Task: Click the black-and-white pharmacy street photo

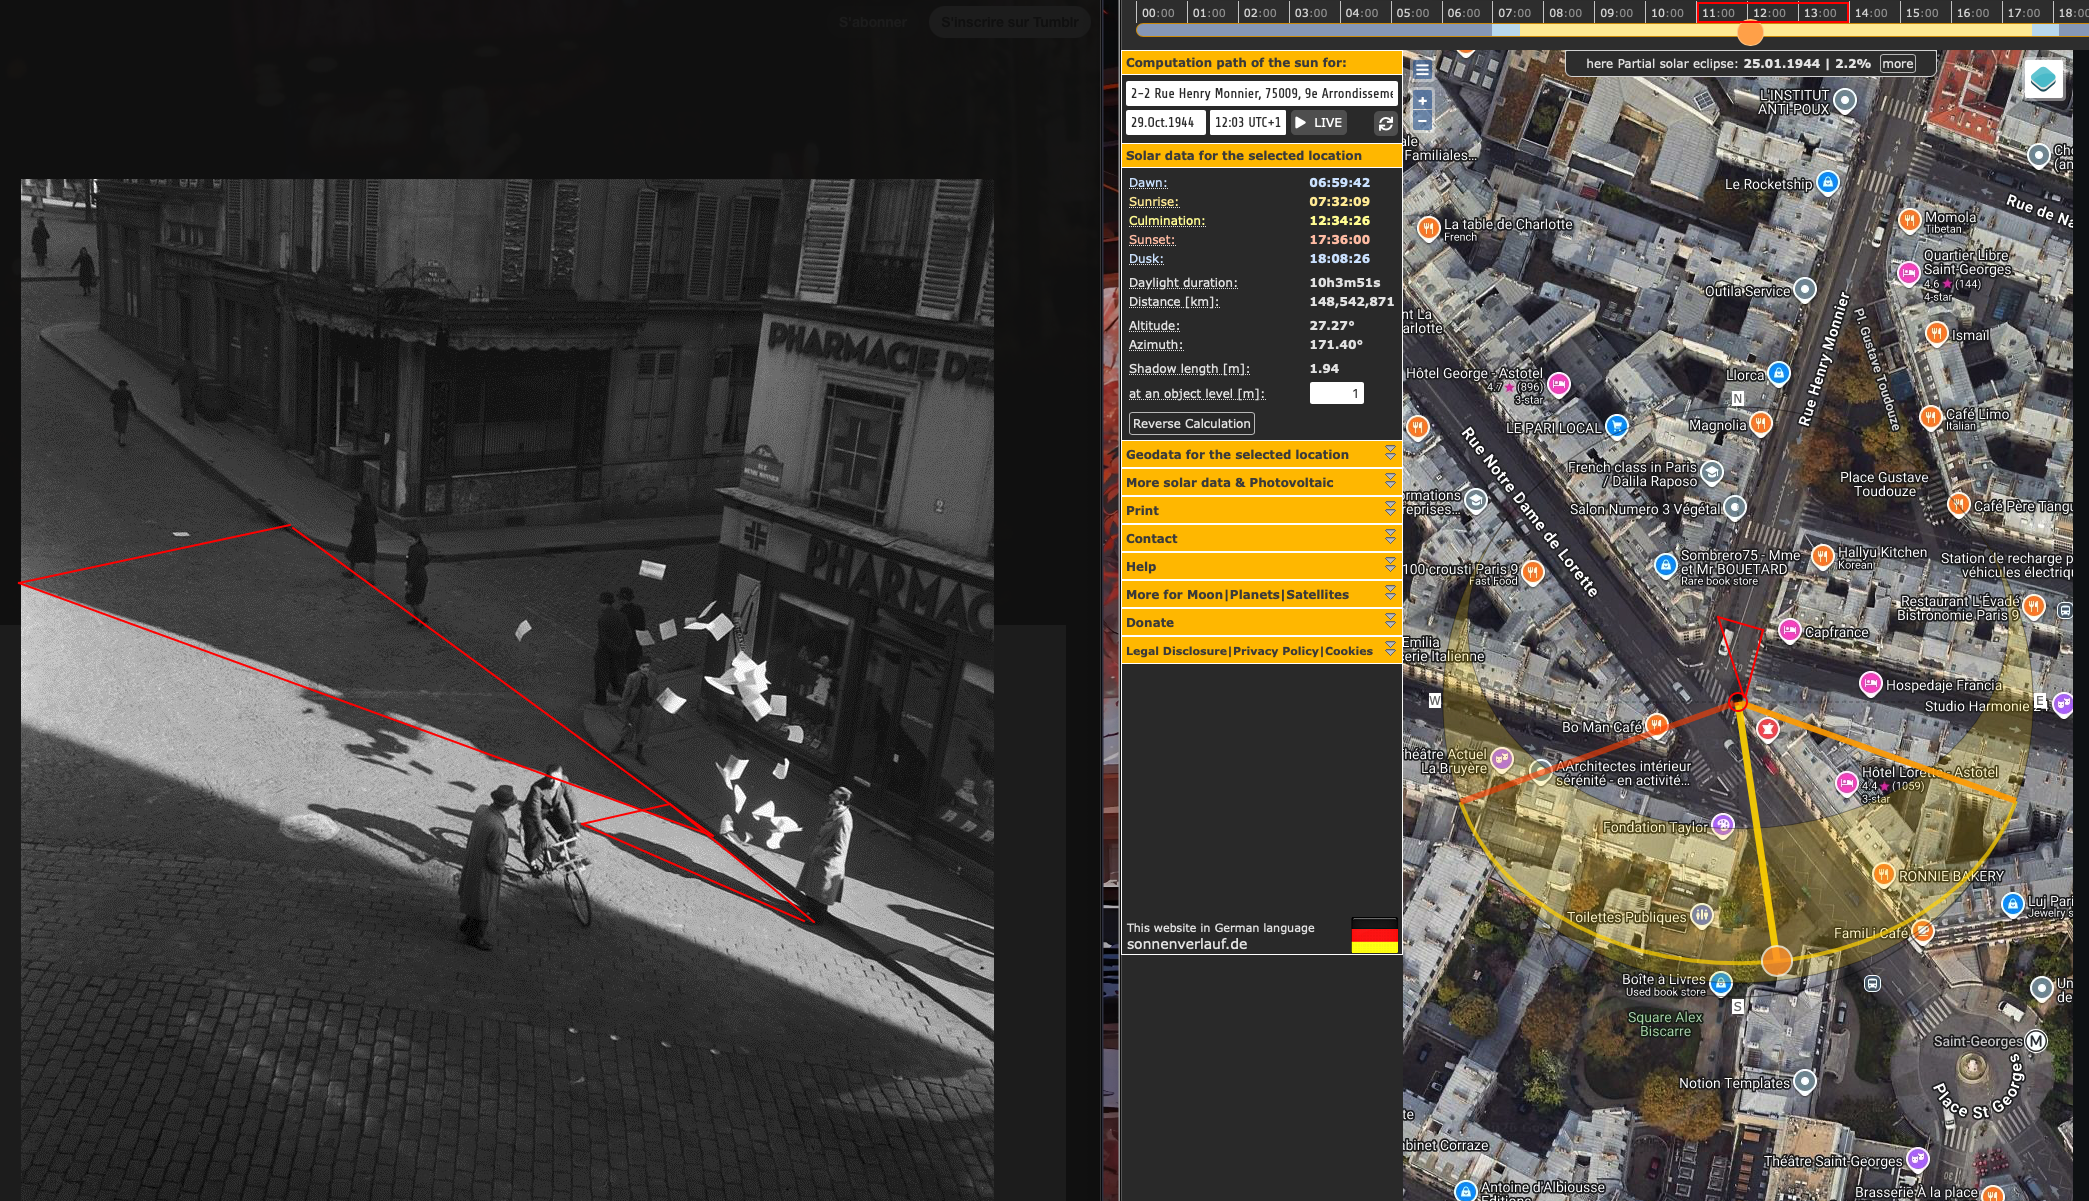Action: 507,690
